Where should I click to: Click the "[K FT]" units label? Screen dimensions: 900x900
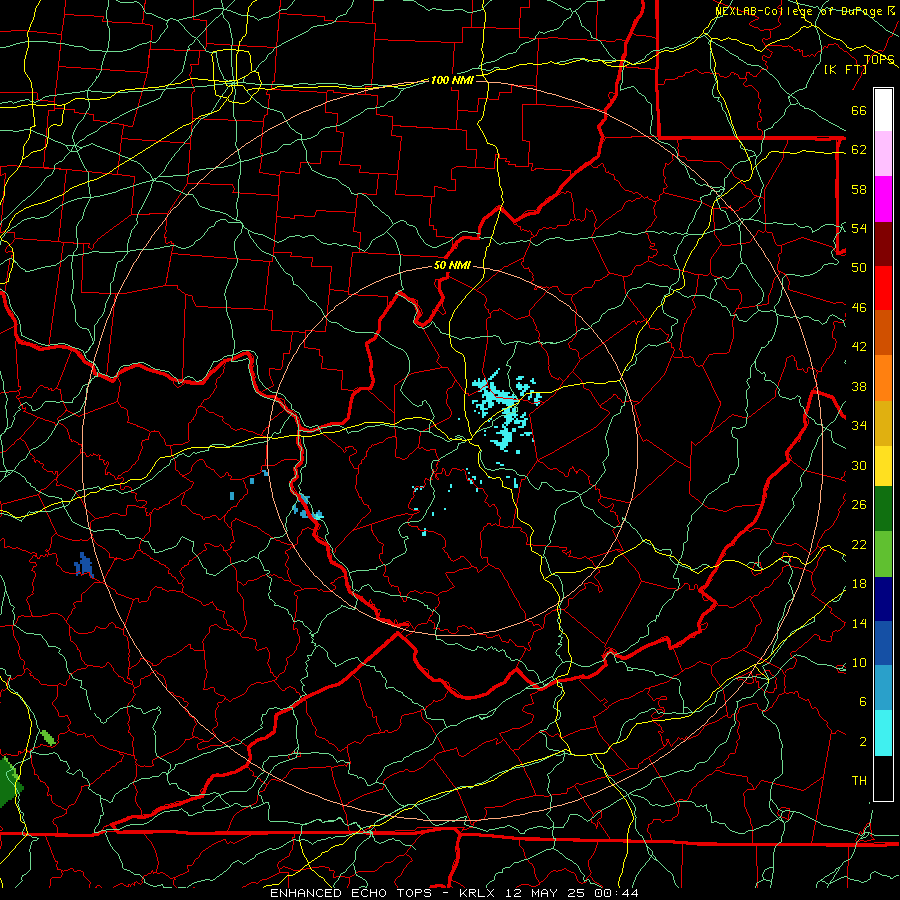[845, 69]
